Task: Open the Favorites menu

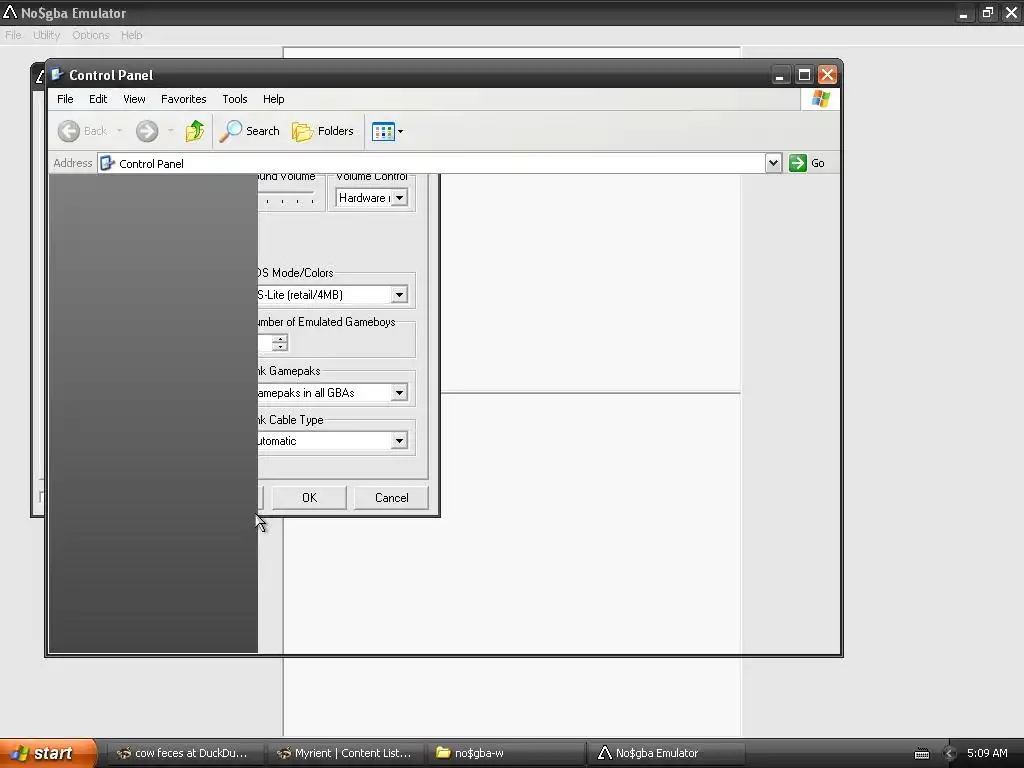Action: tap(184, 99)
